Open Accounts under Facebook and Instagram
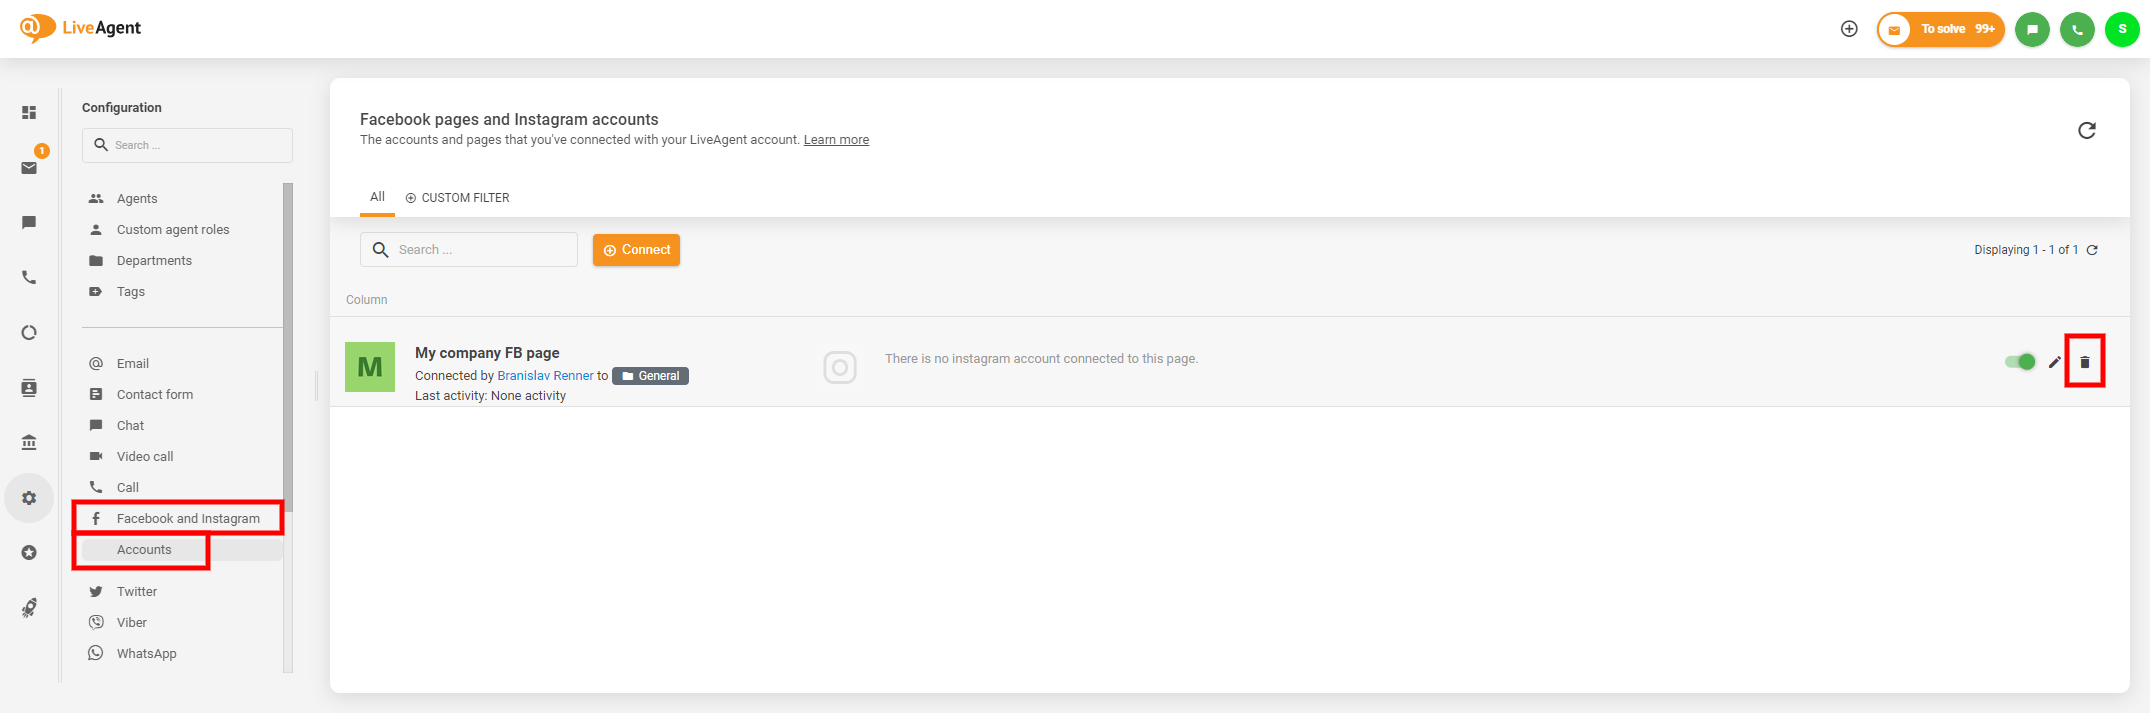This screenshot has width=2150, height=713. (144, 550)
